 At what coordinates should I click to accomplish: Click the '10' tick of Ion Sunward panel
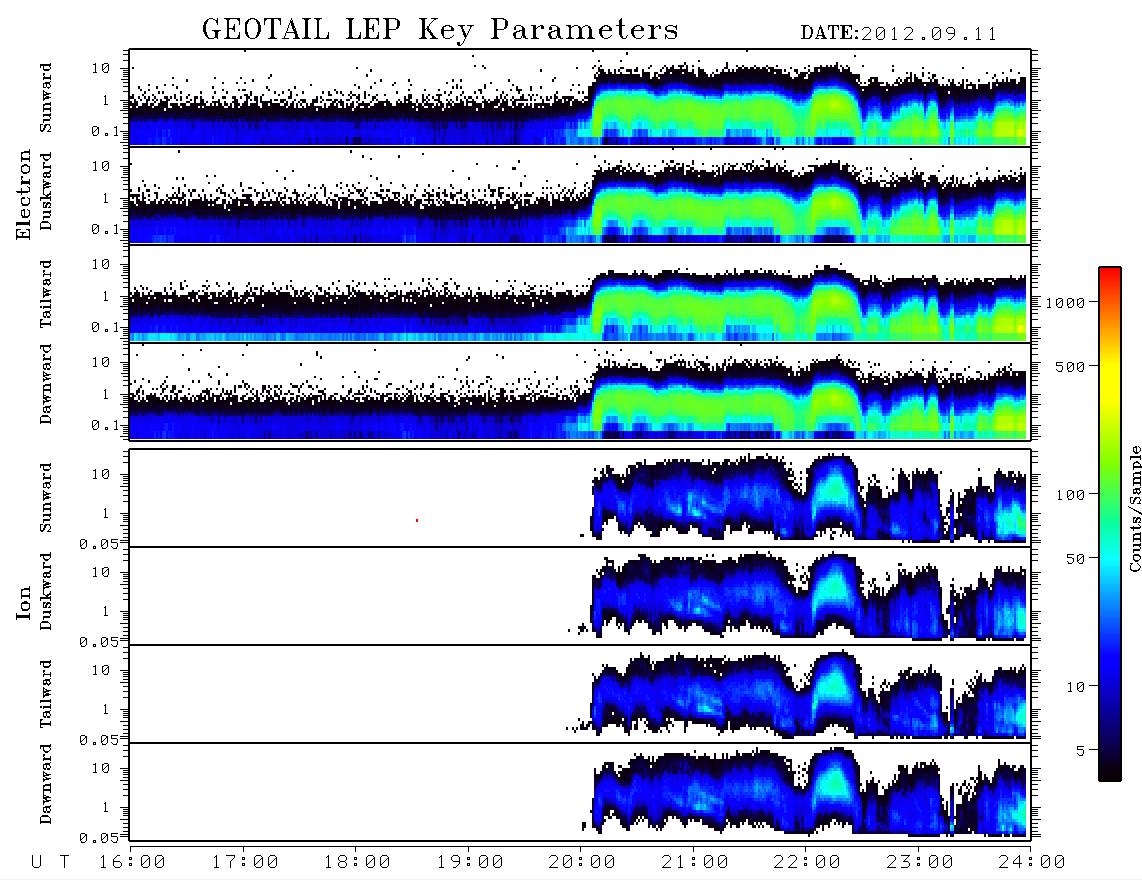(101, 474)
